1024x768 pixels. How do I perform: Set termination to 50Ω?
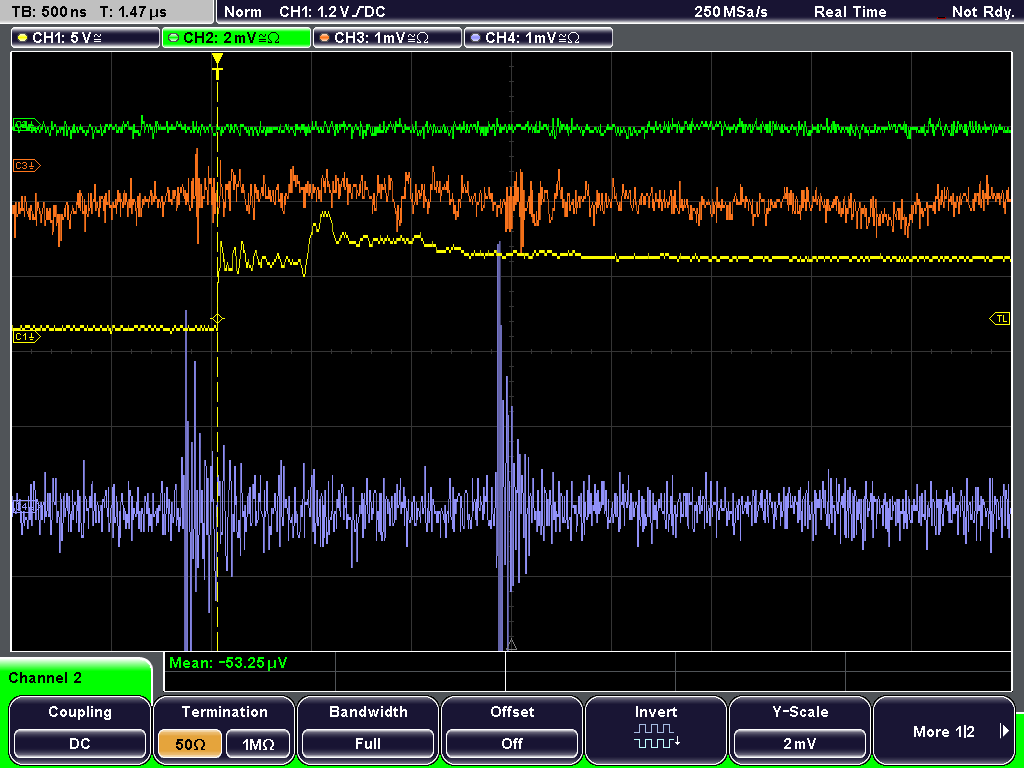pos(190,744)
